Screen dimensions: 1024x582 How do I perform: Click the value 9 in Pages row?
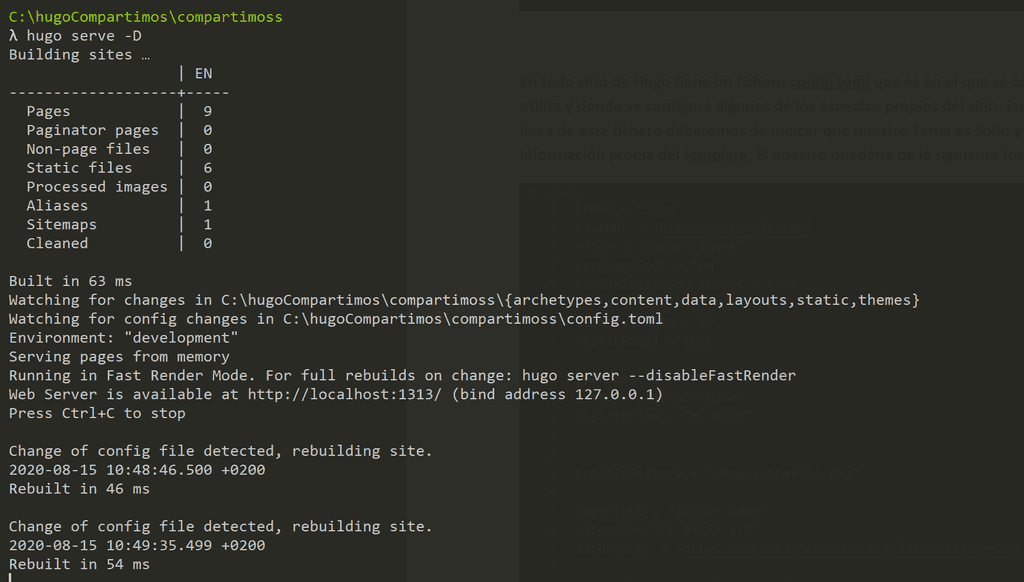click(x=208, y=112)
